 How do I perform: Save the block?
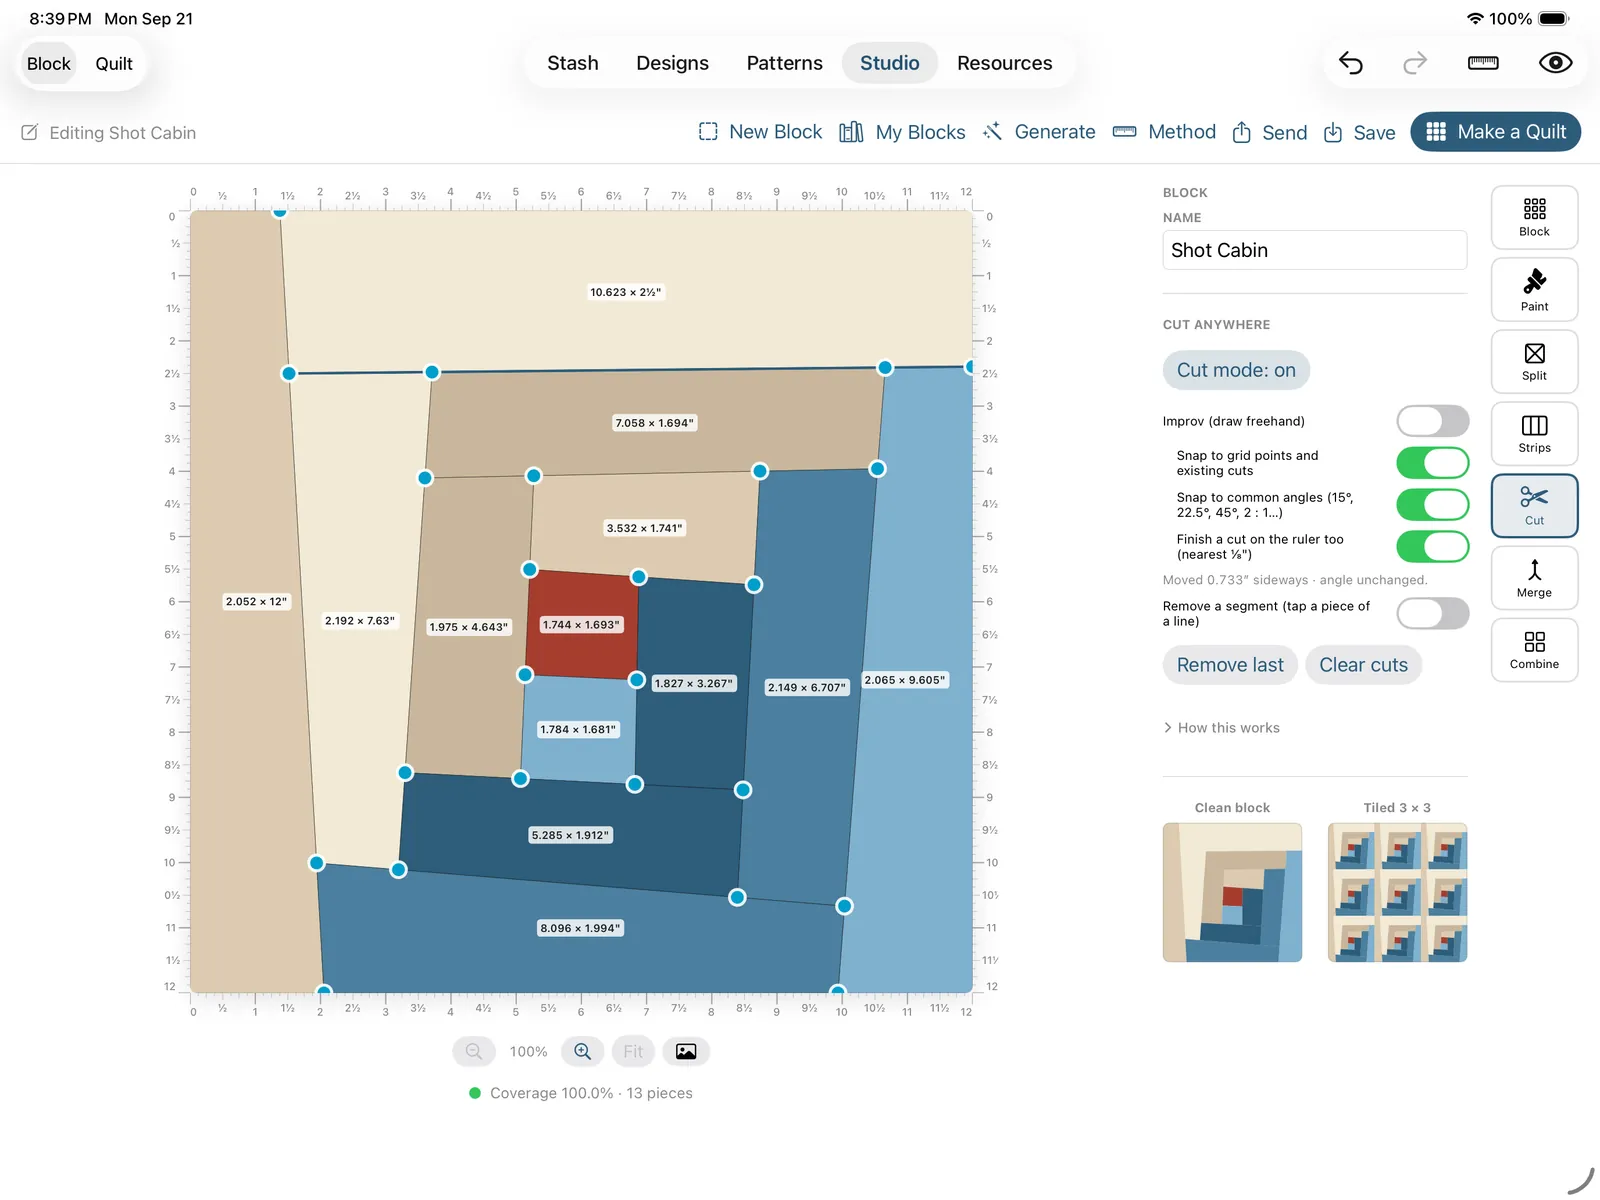coord(1359,132)
